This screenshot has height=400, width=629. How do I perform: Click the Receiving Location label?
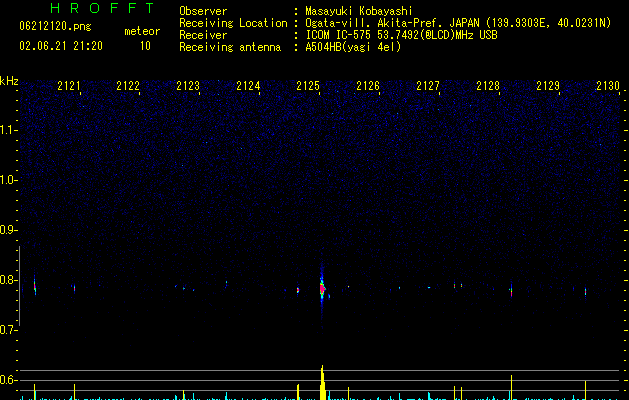[233, 23]
